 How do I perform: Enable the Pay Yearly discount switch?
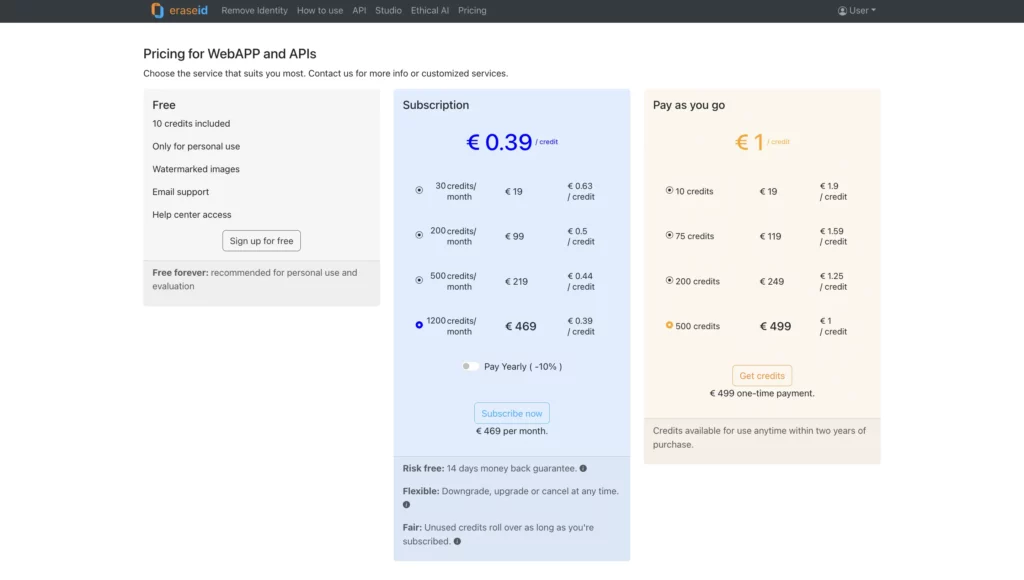point(468,366)
